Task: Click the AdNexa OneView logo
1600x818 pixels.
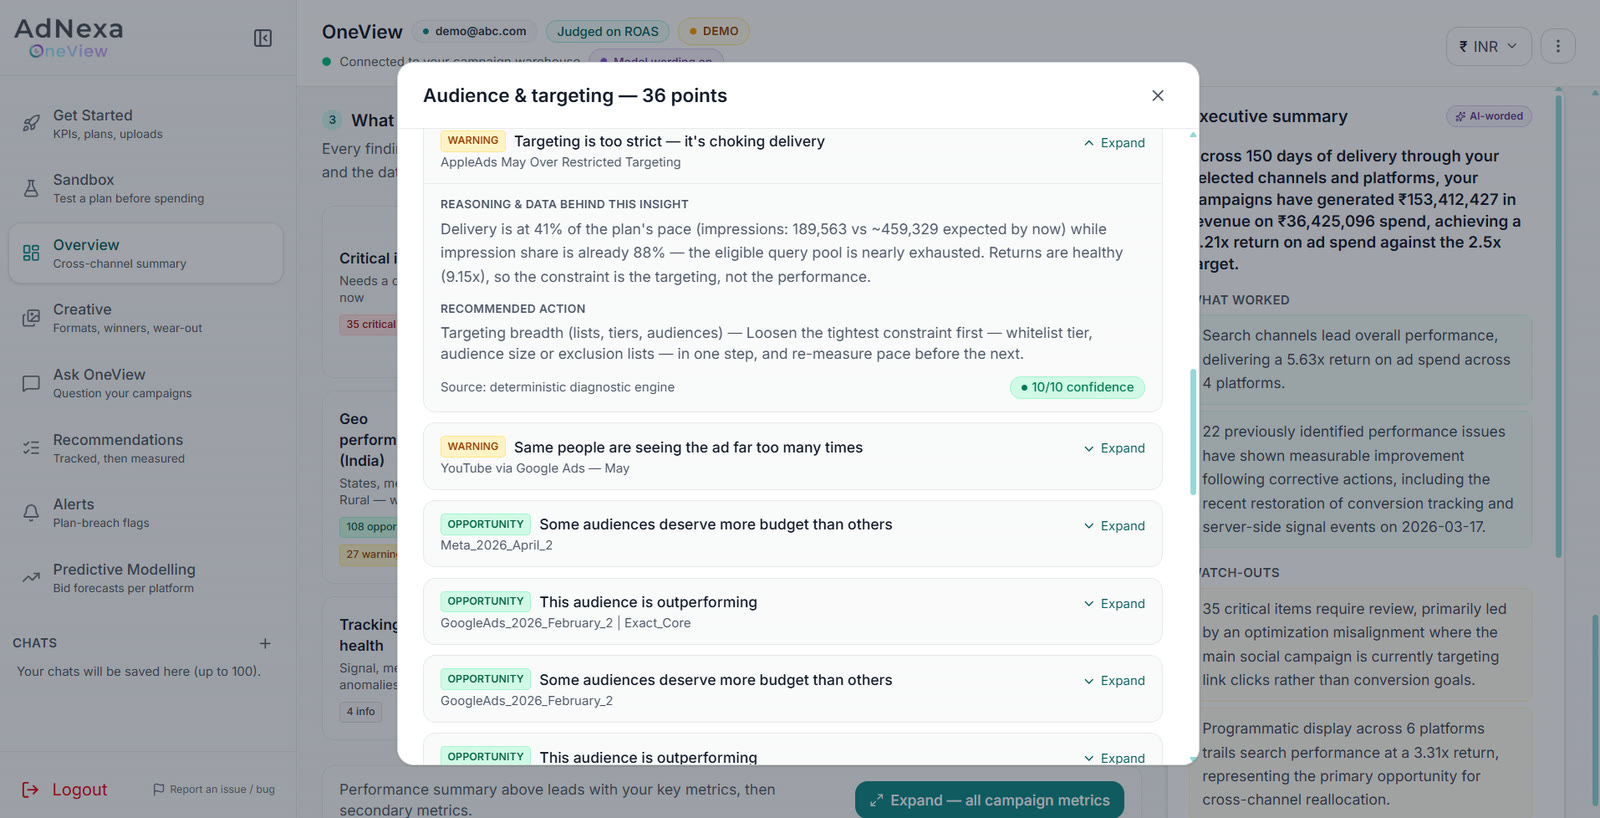Action: (x=69, y=38)
